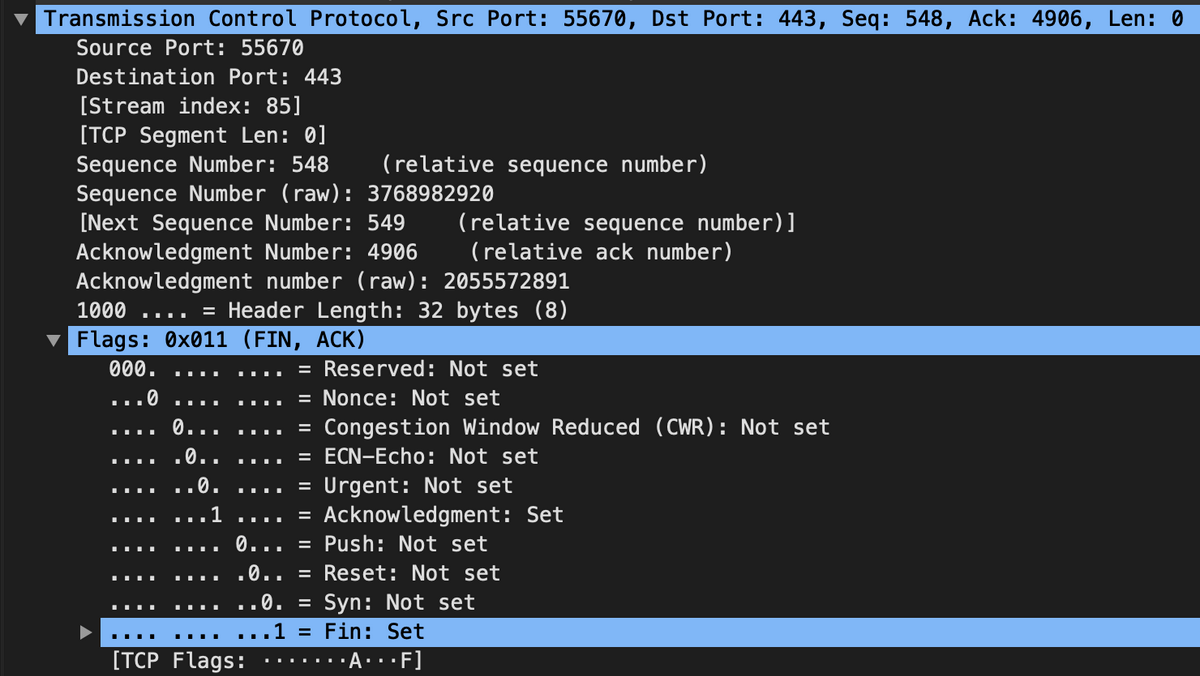Select the Acknowledgment: Set flag row
Viewport: 1200px width, 676px height.
pyautogui.click(x=336, y=515)
